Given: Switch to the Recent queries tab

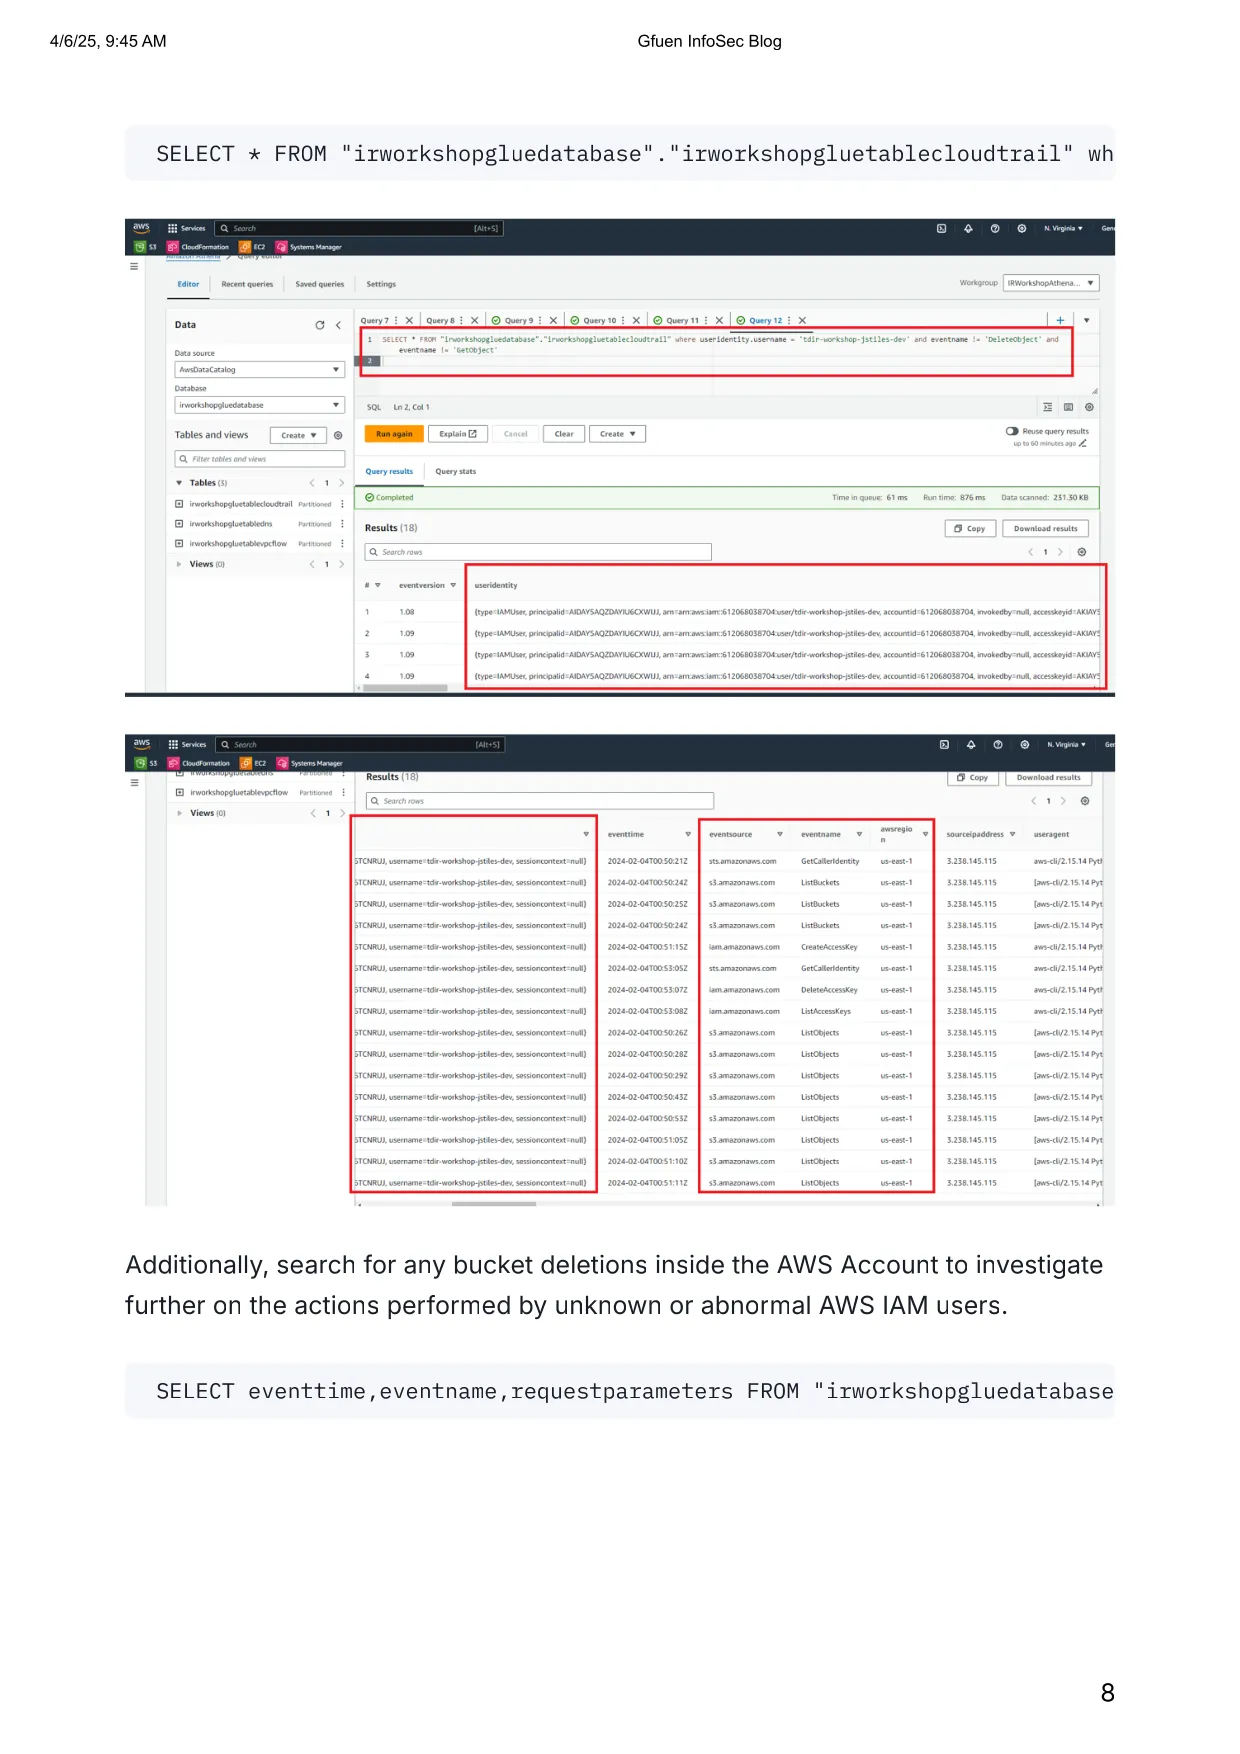Looking at the screenshot, I should 247,284.
